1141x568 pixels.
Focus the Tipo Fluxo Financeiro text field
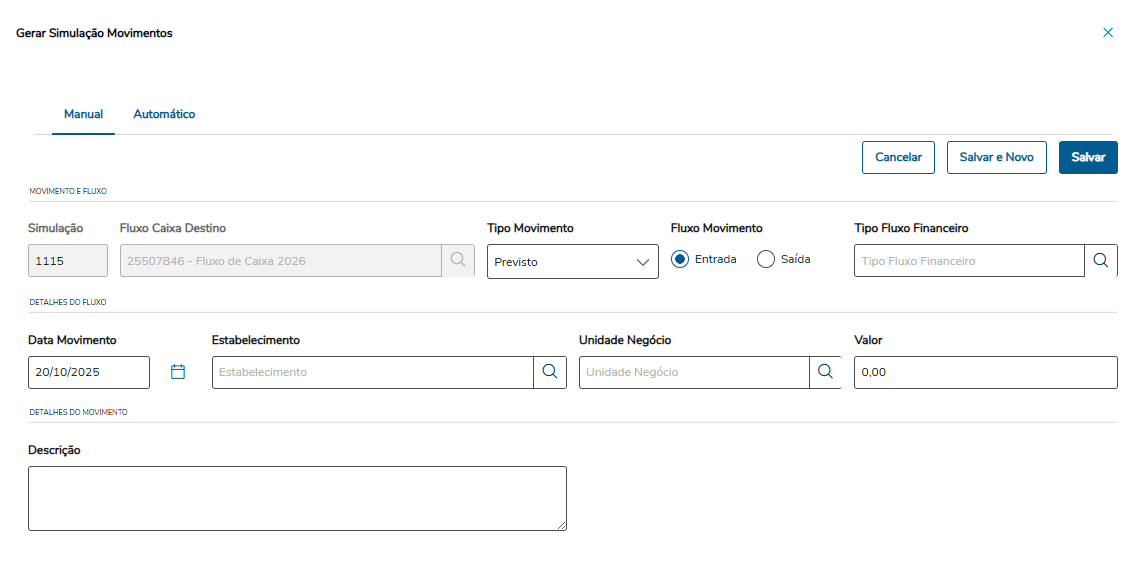pyautogui.click(x=968, y=261)
